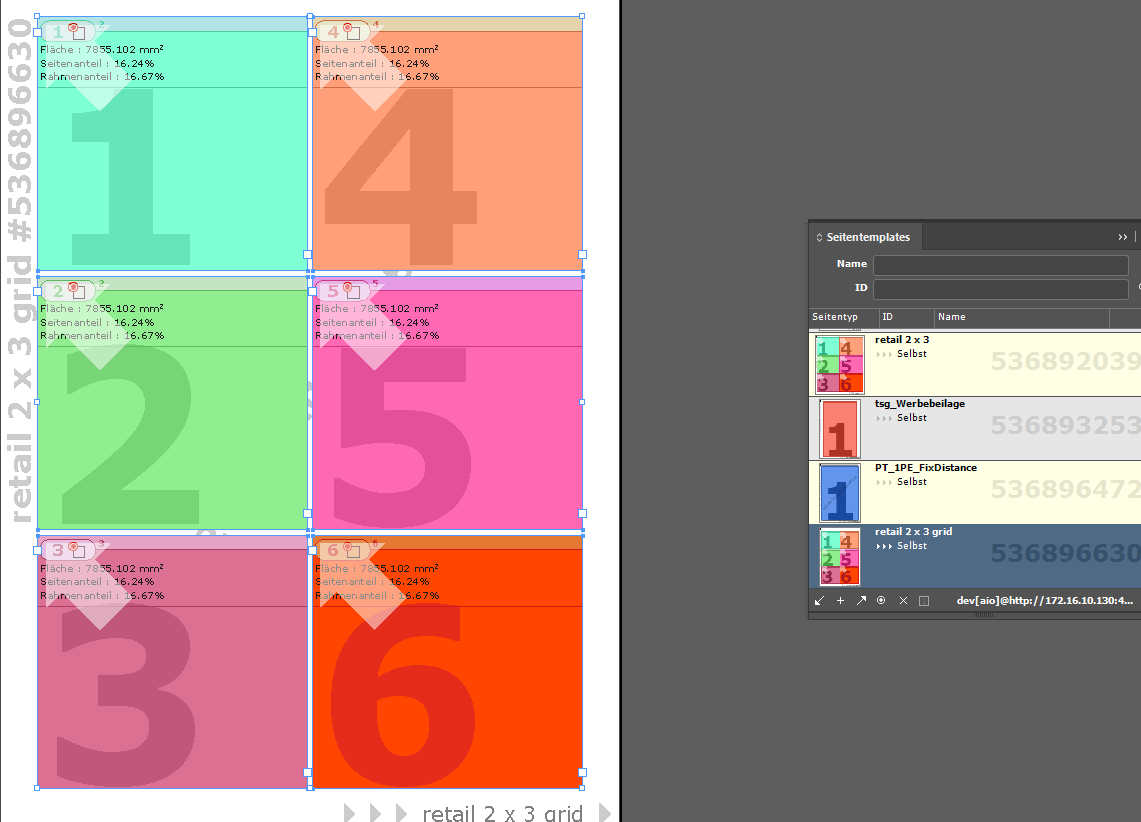Select the plus icon to add a template
Image resolution: width=1141 pixels, height=822 pixels.
840,600
